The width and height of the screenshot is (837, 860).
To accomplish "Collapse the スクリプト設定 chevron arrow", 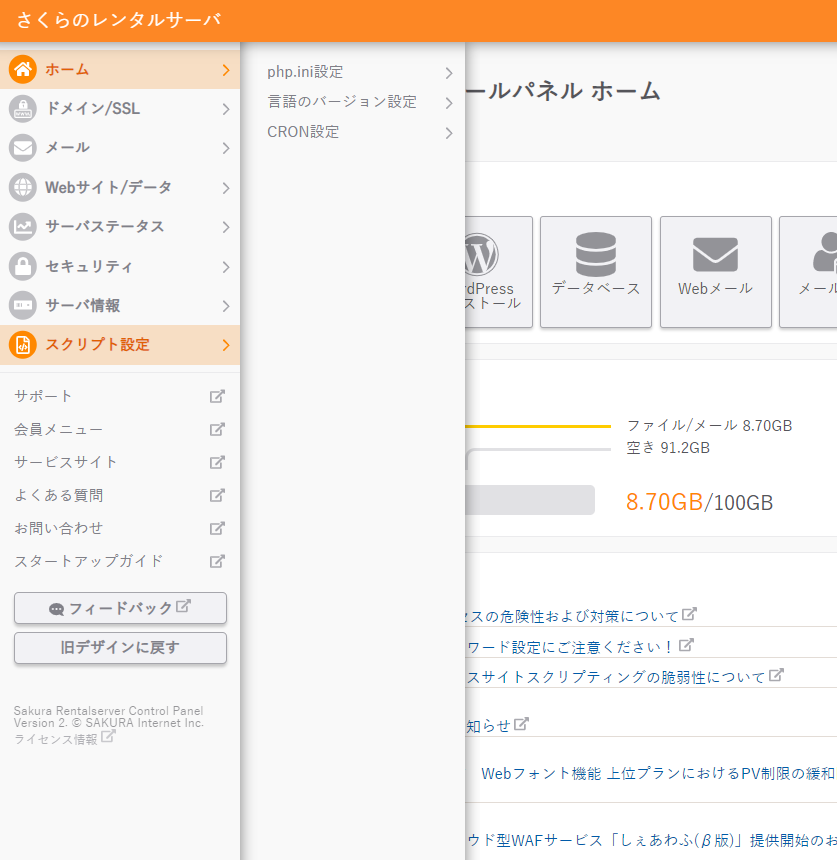I will pyautogui.click(x=226, y=344).
